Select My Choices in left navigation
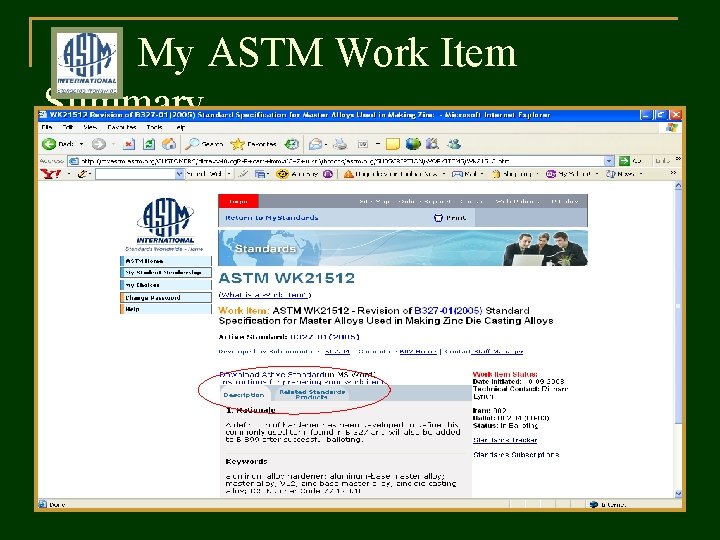This screenshot has height=540, width=720. 166,285
